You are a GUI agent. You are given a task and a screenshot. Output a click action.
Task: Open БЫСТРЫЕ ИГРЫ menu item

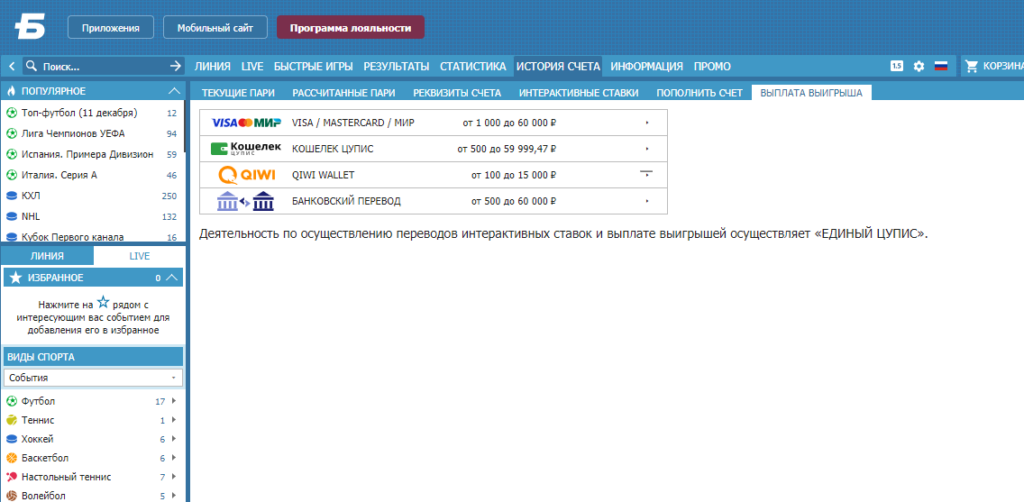click(x=313, y=66)
